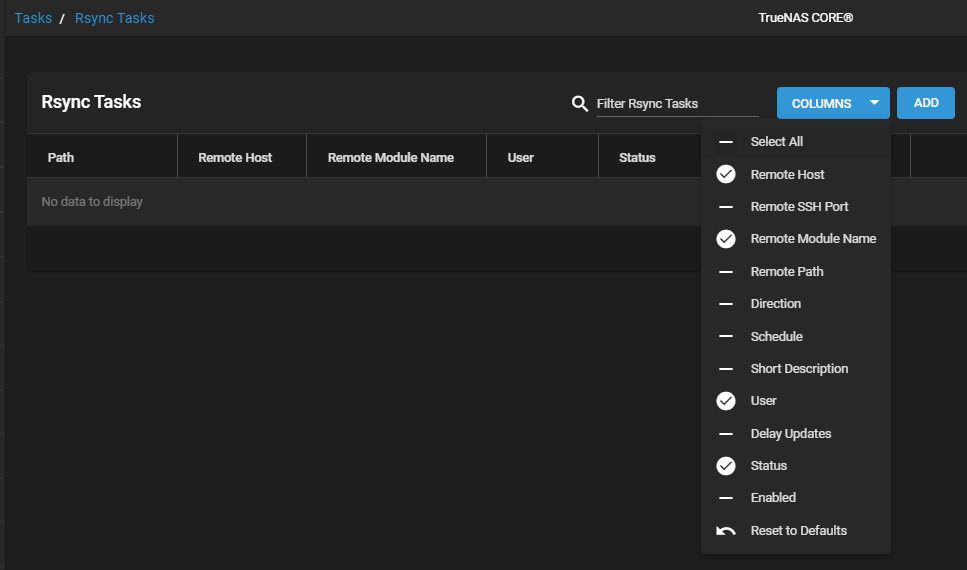967x570 pixels.
Task: Click the checkmark icon beside Remote Host
Action: point(726,175)
